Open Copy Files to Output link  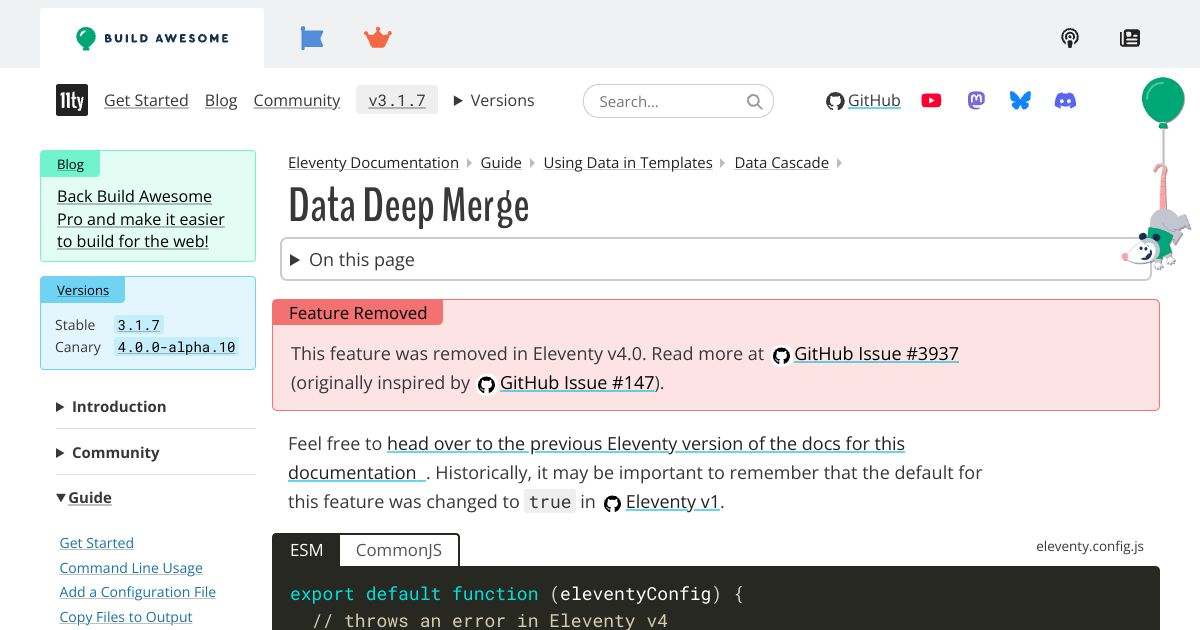126,617
